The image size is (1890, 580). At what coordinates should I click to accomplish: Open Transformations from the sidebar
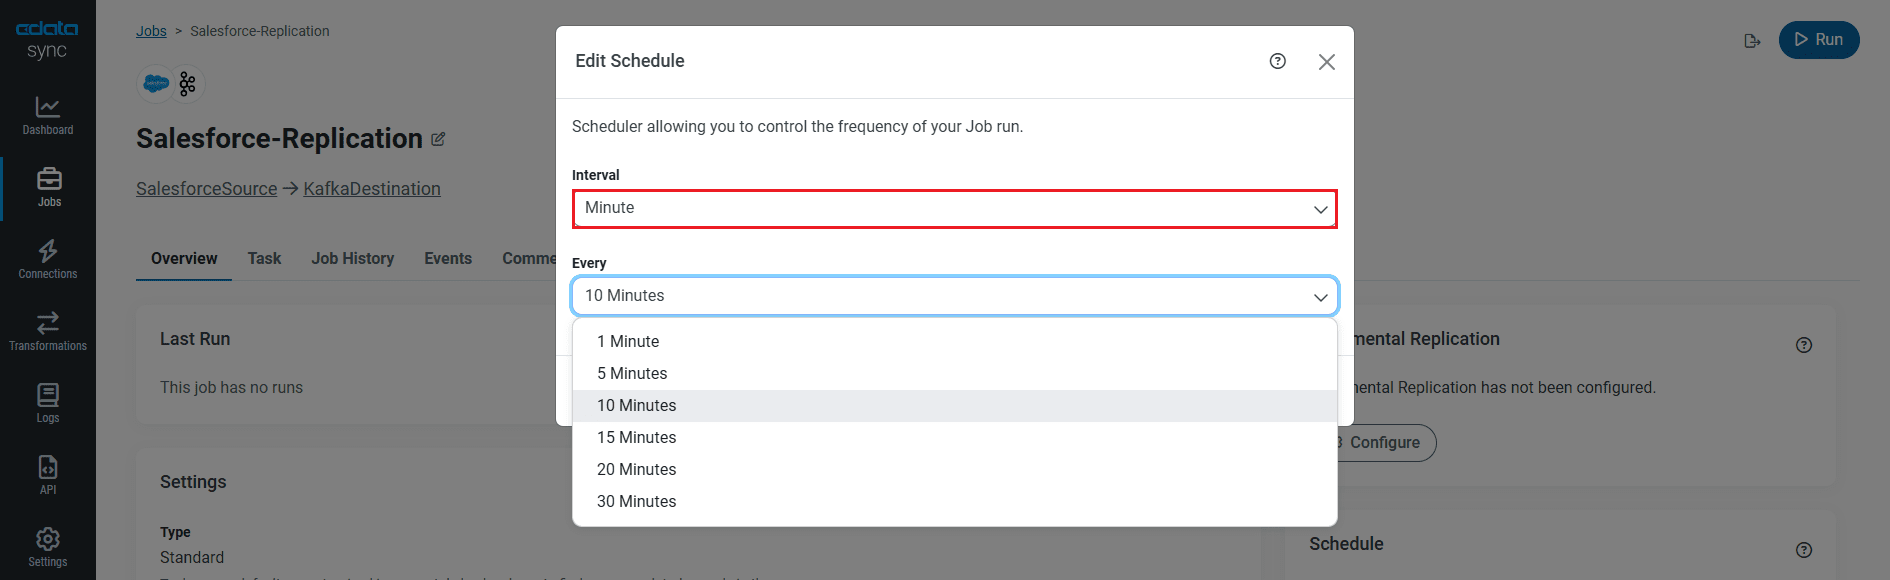pos(48,331)
